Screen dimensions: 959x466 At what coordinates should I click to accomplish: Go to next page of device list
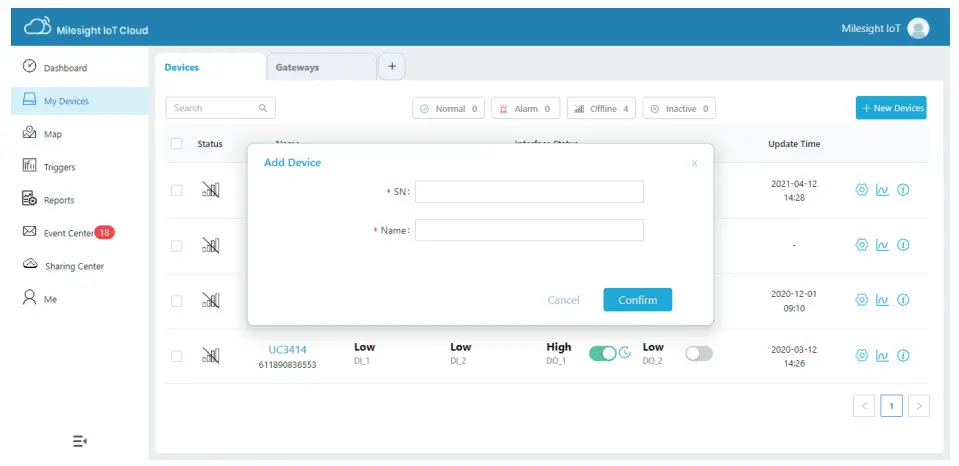click(x=919, y=405)
